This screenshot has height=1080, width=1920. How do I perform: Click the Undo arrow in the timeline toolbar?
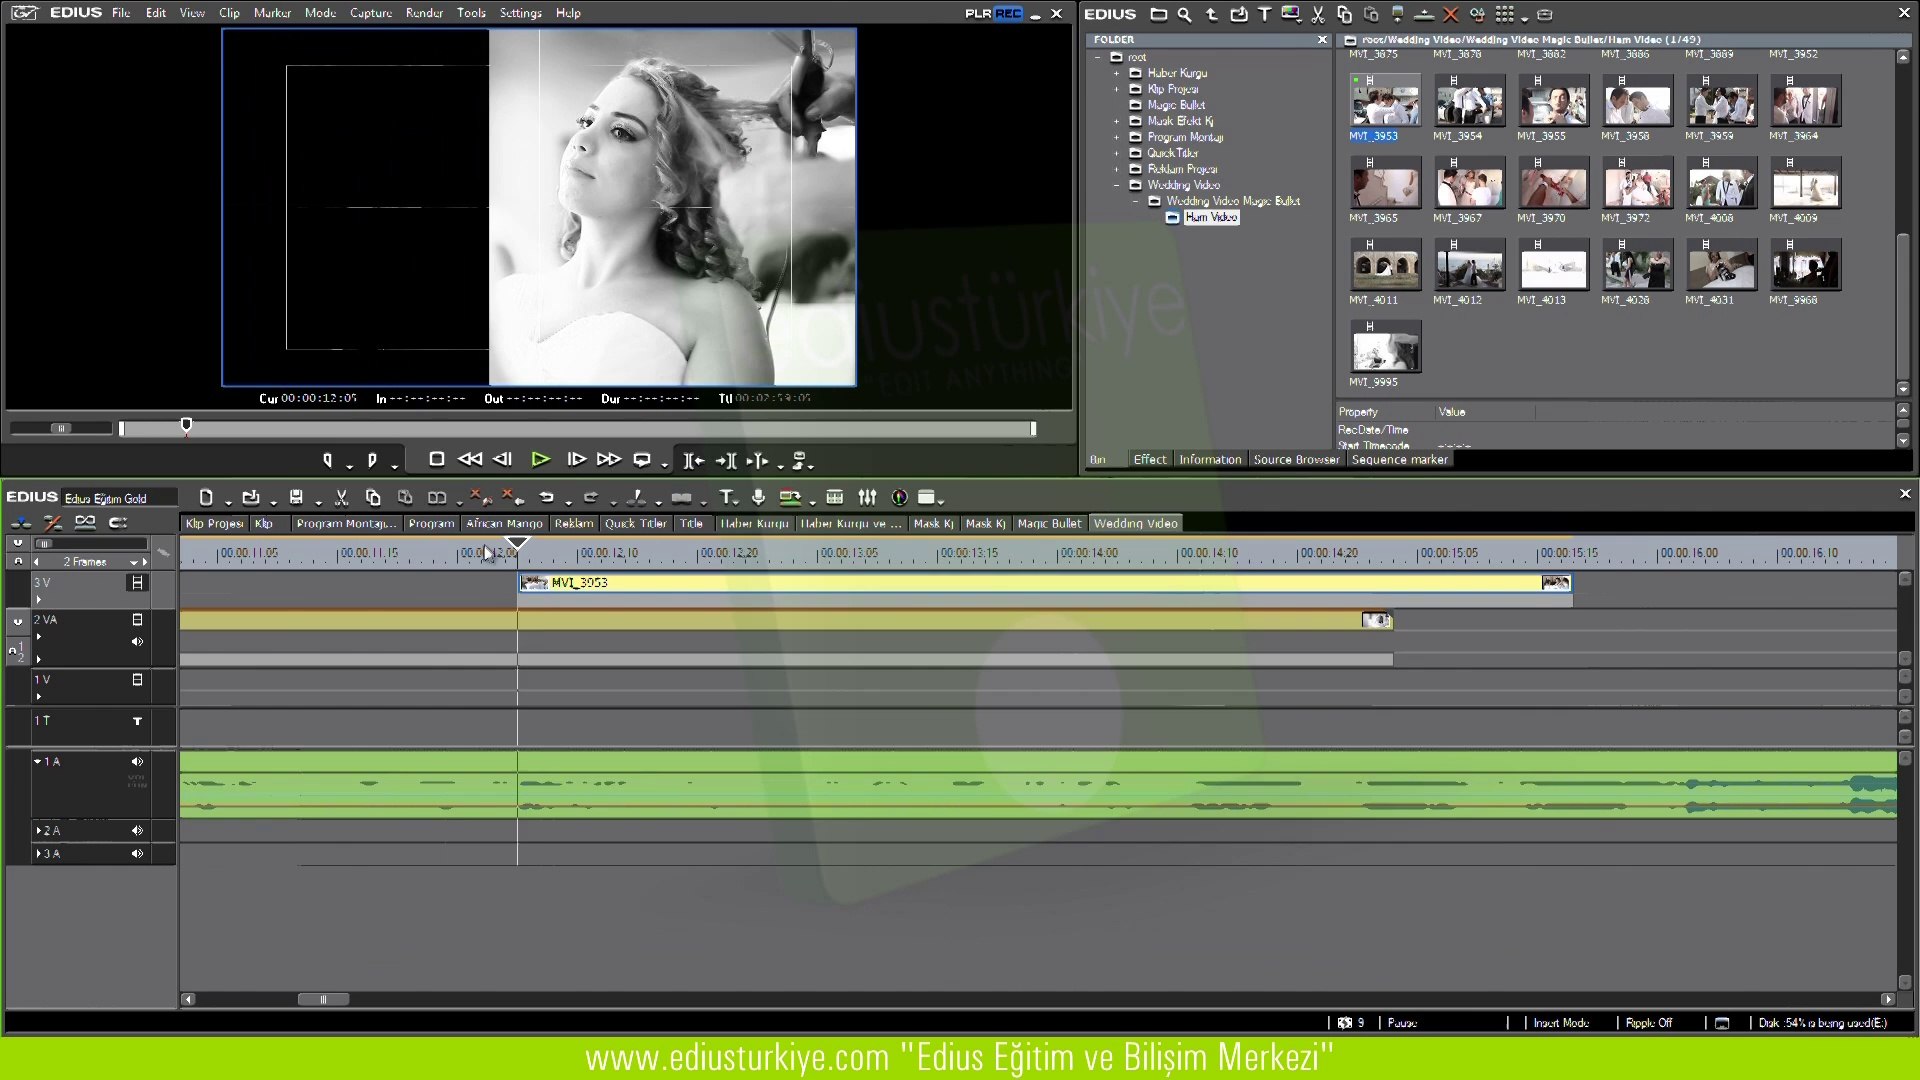pos(546,498)
